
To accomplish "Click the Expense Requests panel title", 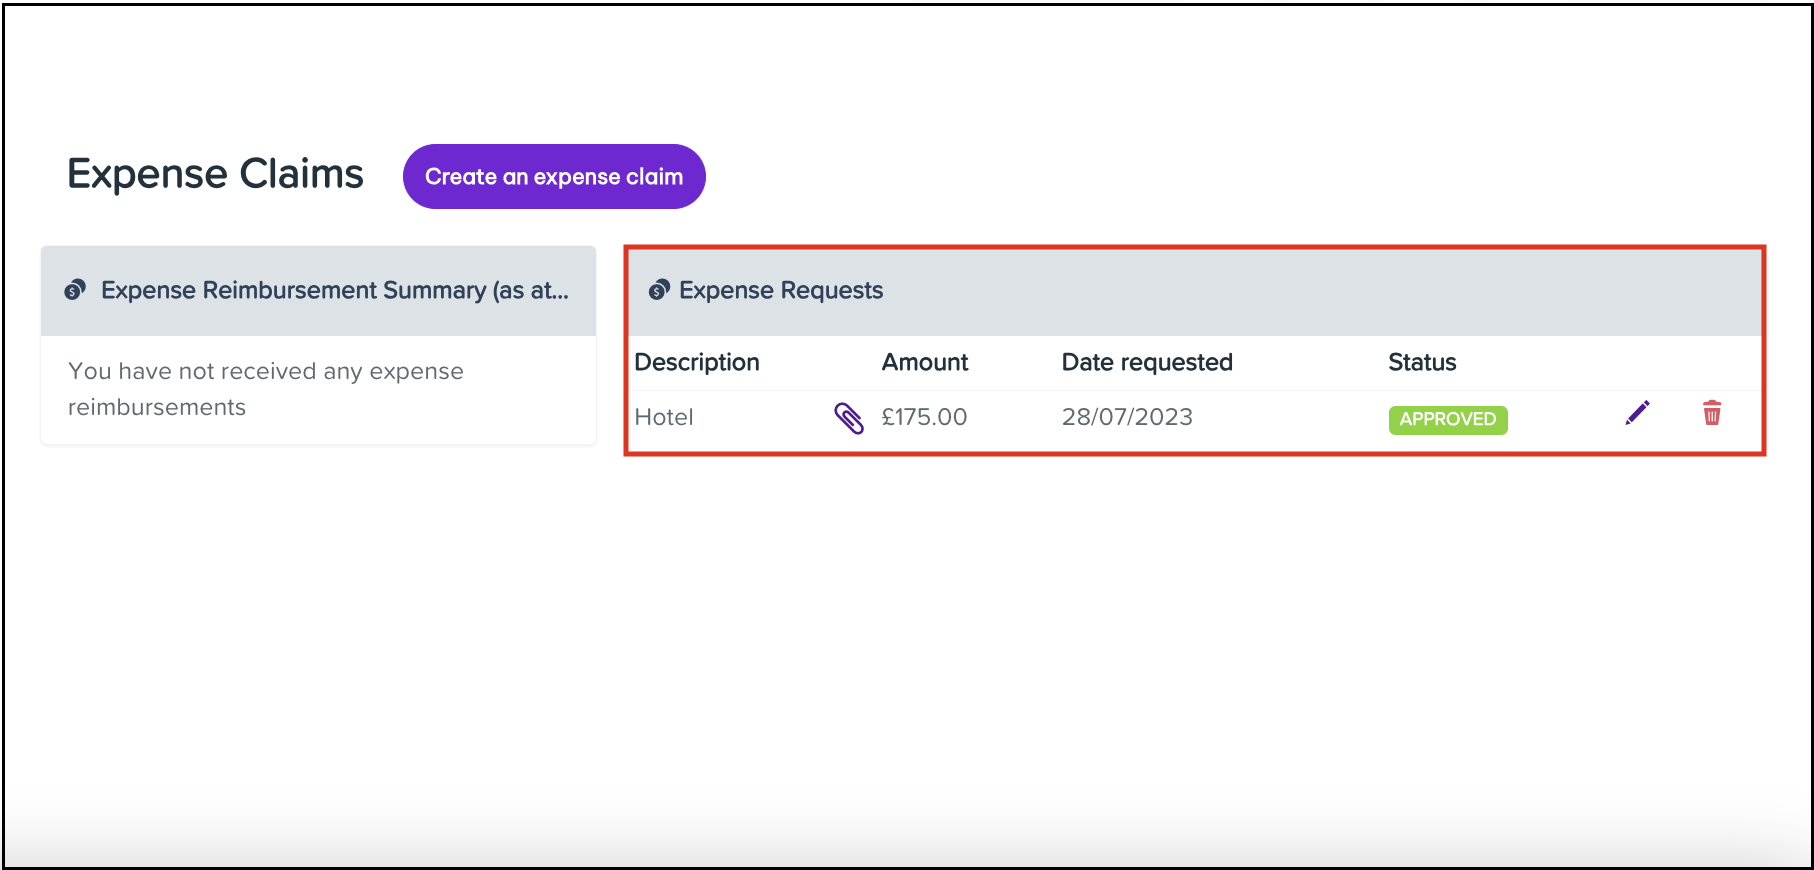I will 781,291.
